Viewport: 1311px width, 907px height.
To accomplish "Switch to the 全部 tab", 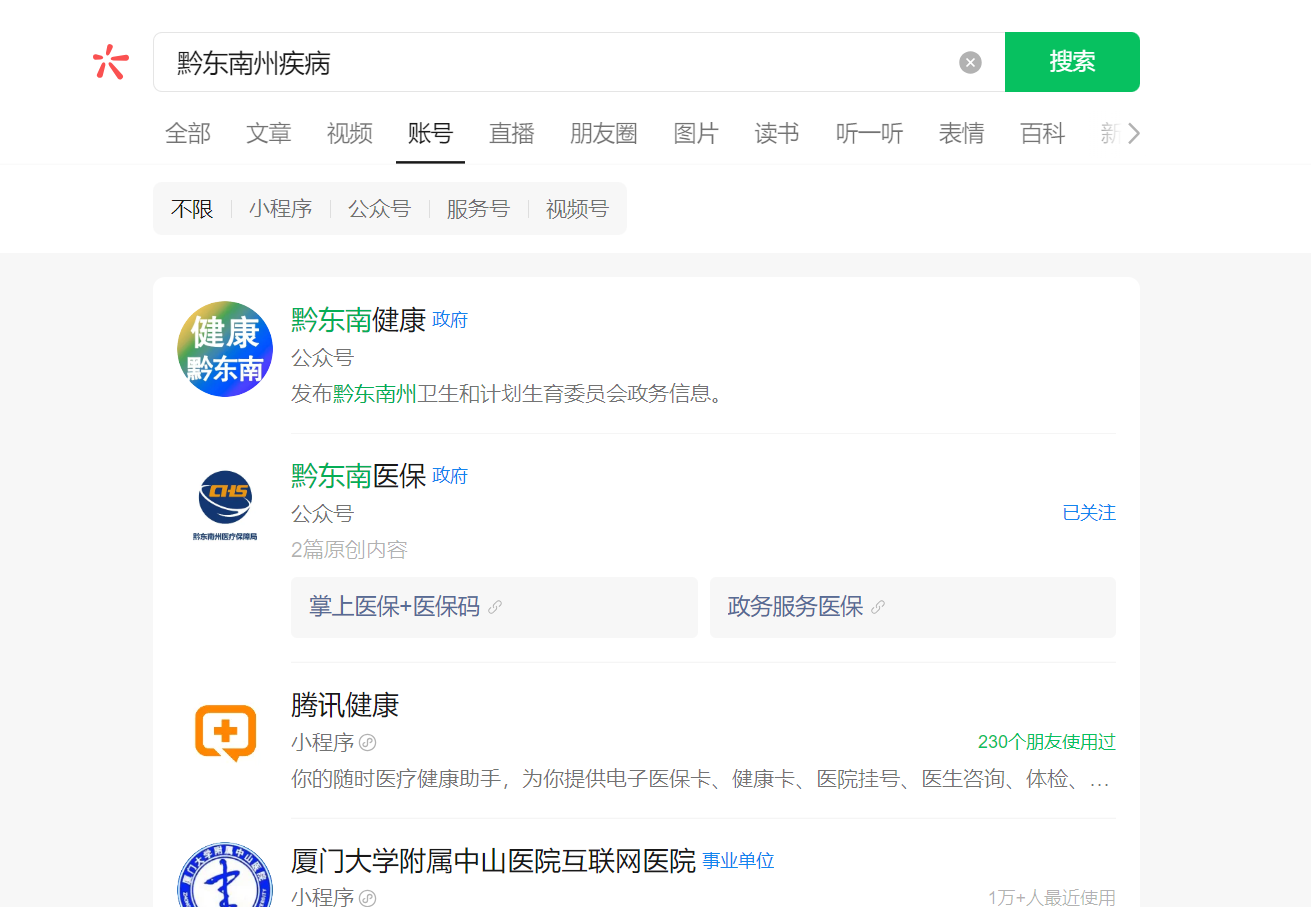I will (x=188, y=134).
